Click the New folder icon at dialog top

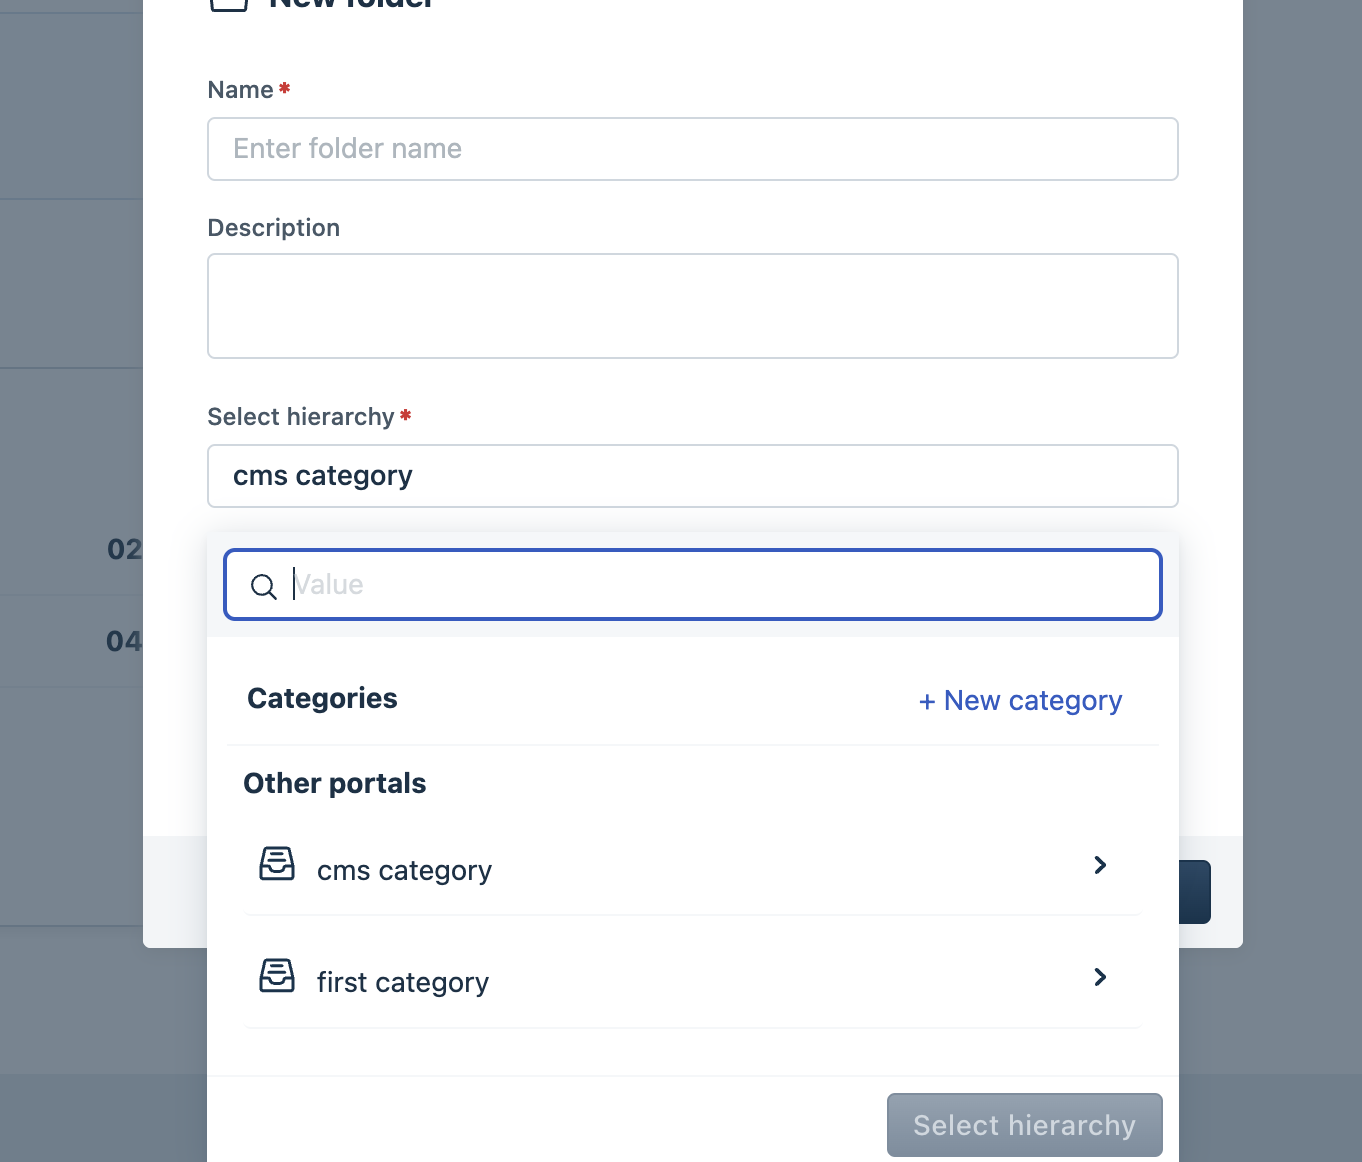(229, 4)
